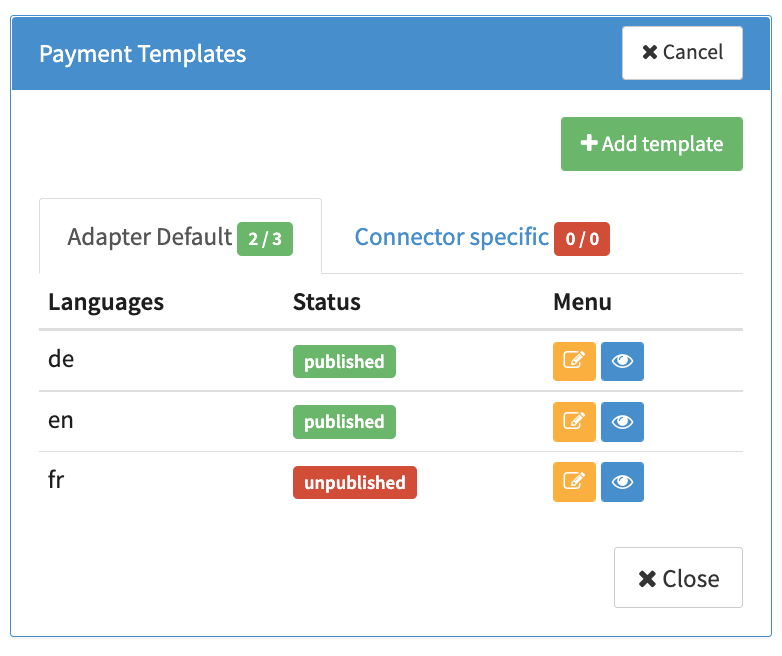782x656 pixels.
Task: Preview the en template with eye icon
Action: (622, 422)
